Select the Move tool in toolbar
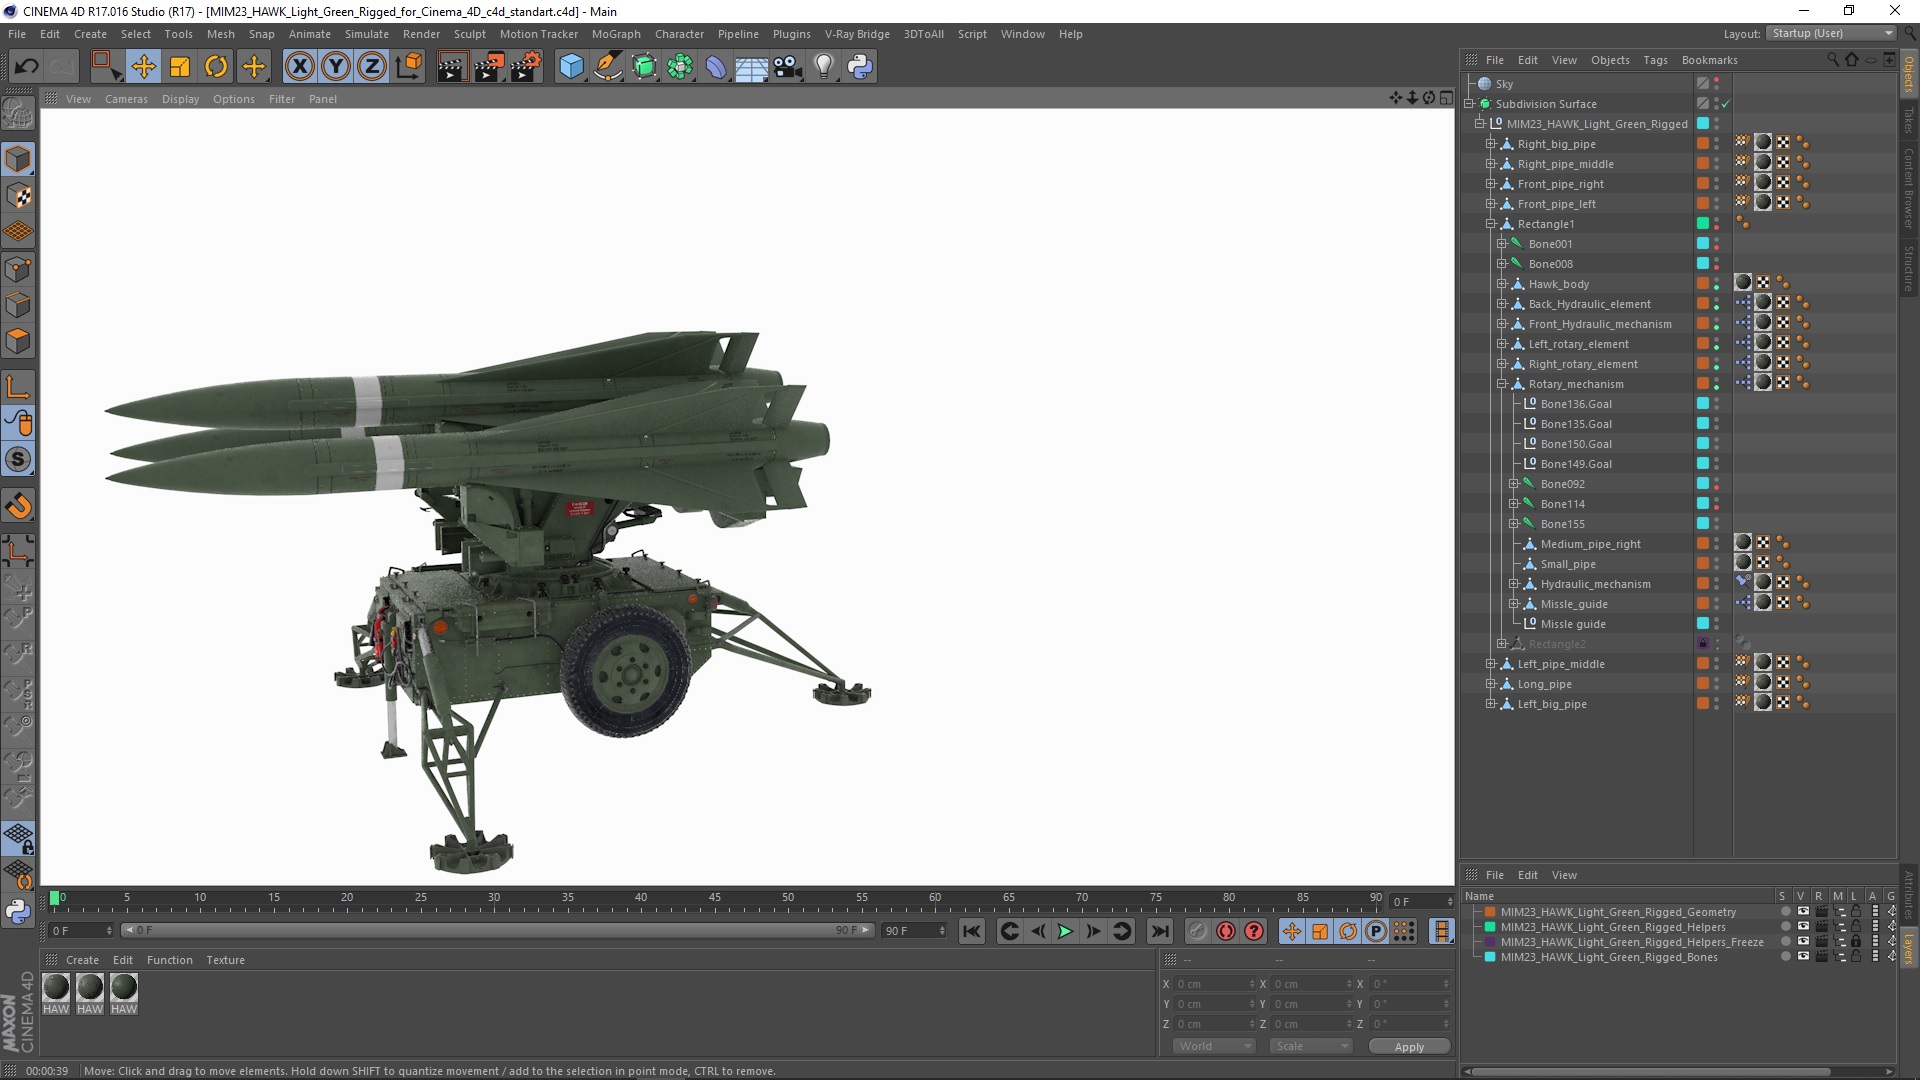The image size is (1920, 1080). pos(143,67)
